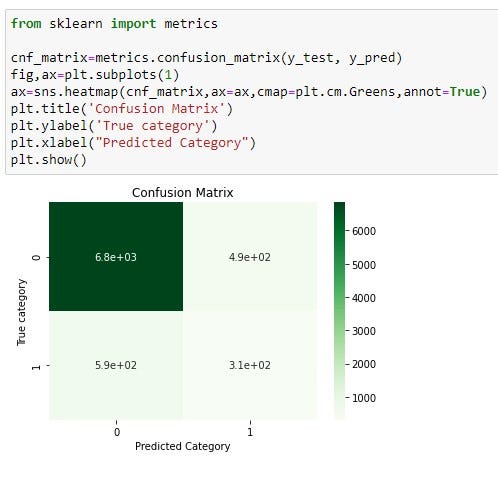Click the heatmap cell showing 3.1e+02

250,365
